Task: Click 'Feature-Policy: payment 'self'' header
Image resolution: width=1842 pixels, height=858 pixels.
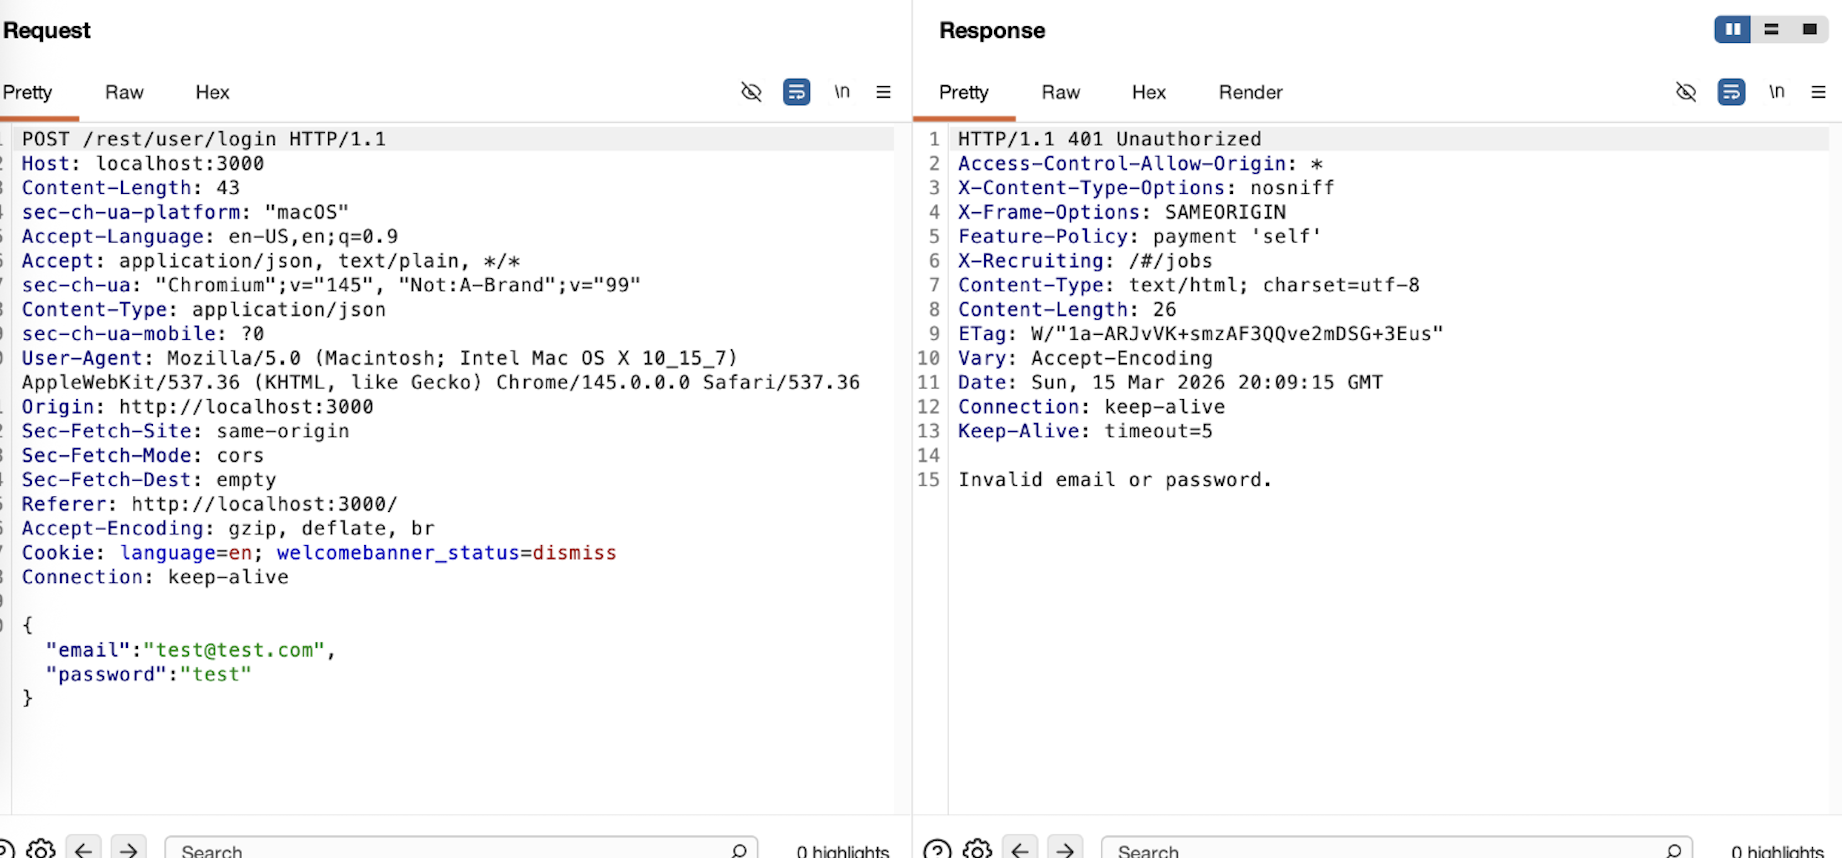Action: [x=1140, y=236]
